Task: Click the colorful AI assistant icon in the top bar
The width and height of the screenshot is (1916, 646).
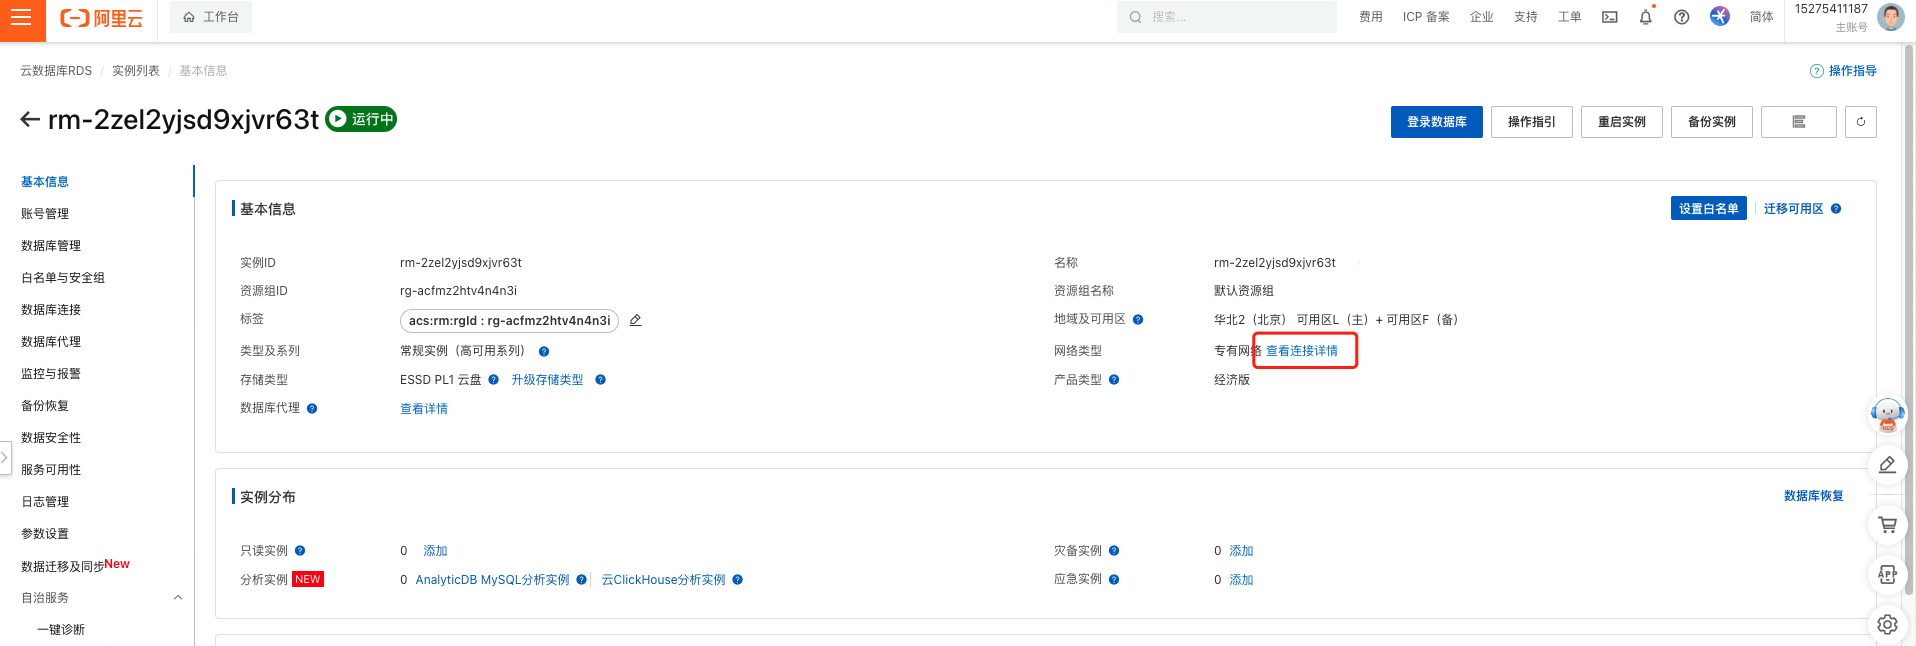Action: pos(1720,16)
